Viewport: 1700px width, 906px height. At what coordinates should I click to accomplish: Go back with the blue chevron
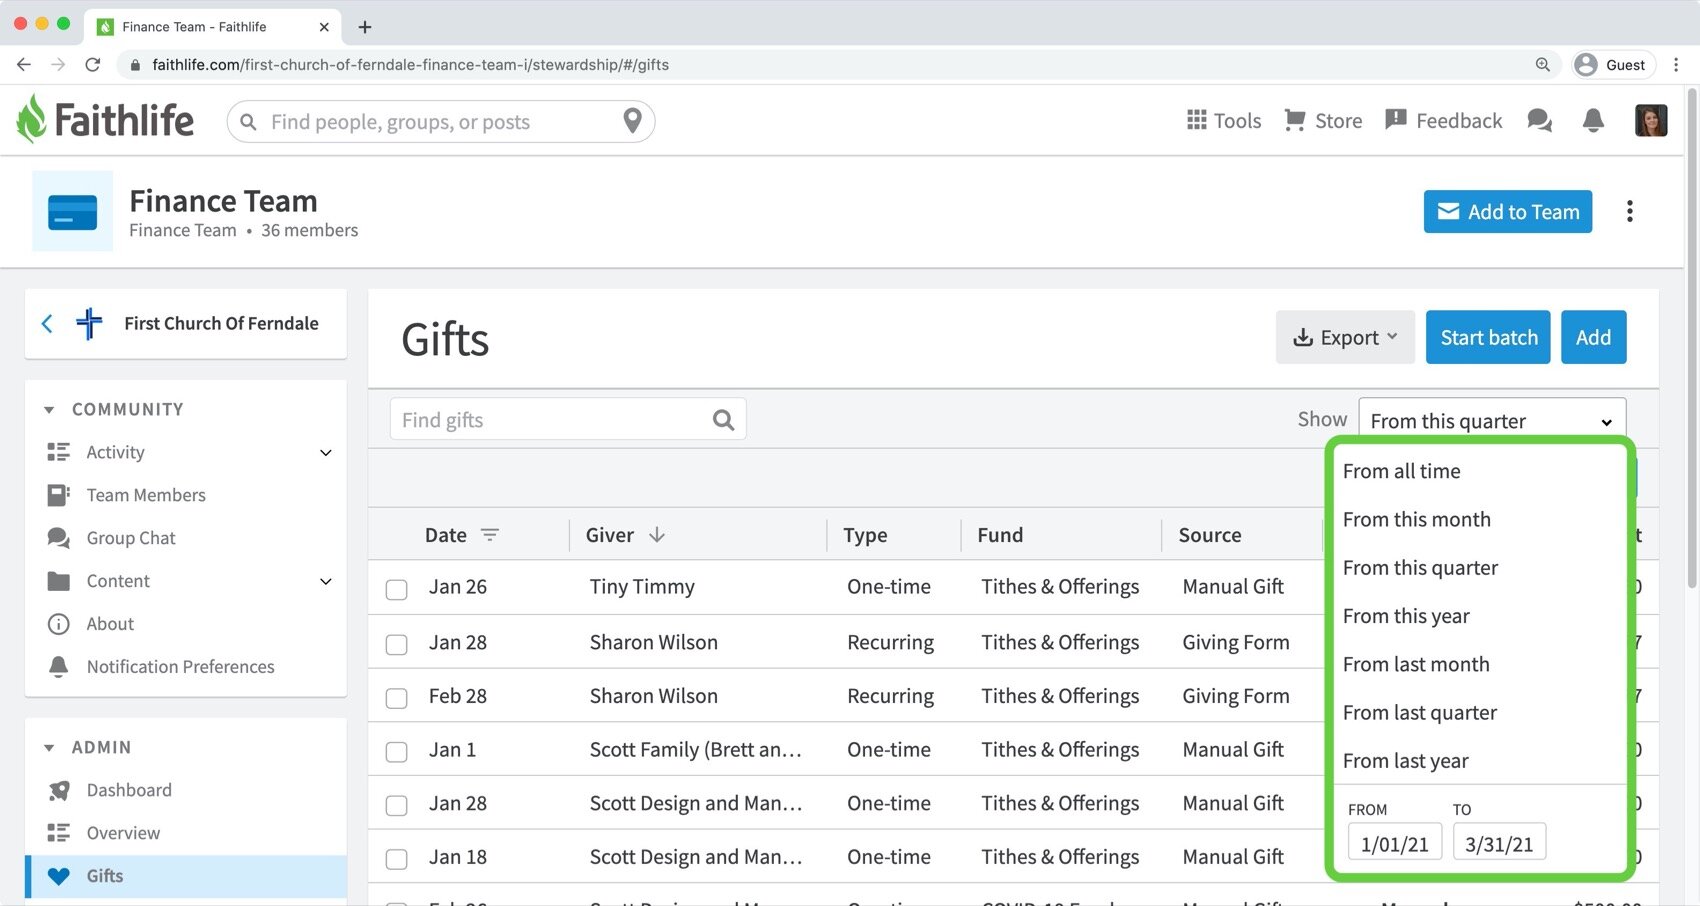tap(47, 323)
